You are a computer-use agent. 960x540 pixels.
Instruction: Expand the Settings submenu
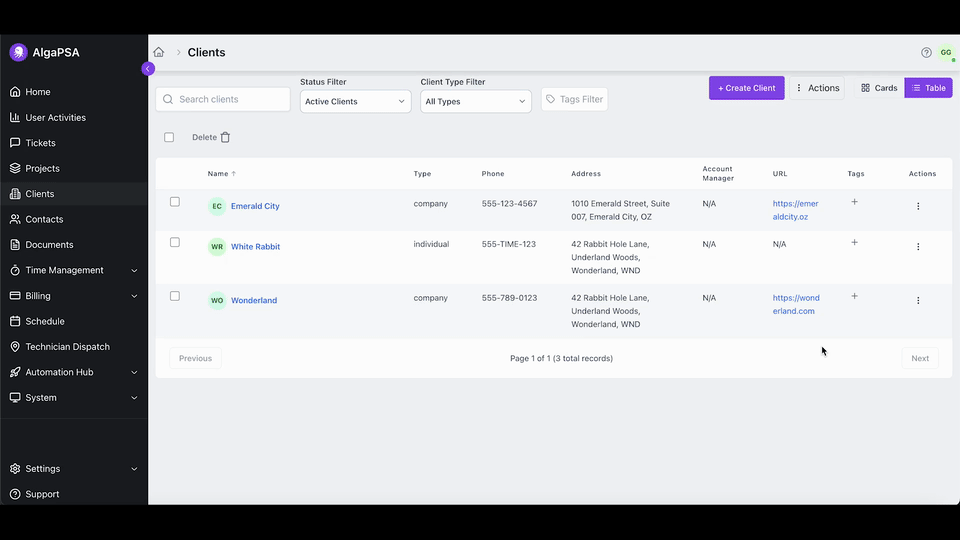(x=134, y=469)
